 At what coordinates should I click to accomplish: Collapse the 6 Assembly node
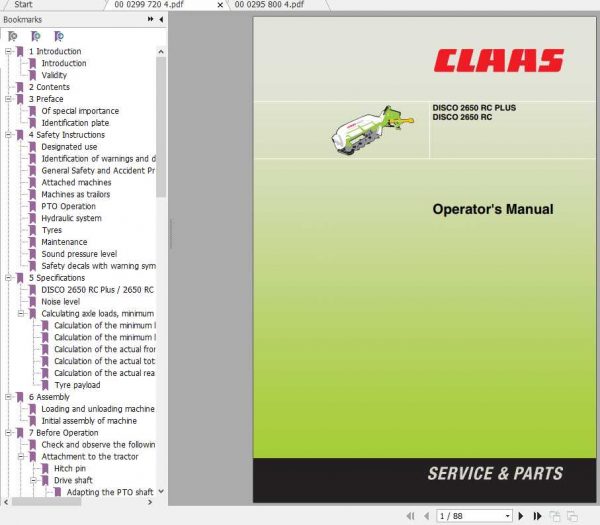pos(8,397)
